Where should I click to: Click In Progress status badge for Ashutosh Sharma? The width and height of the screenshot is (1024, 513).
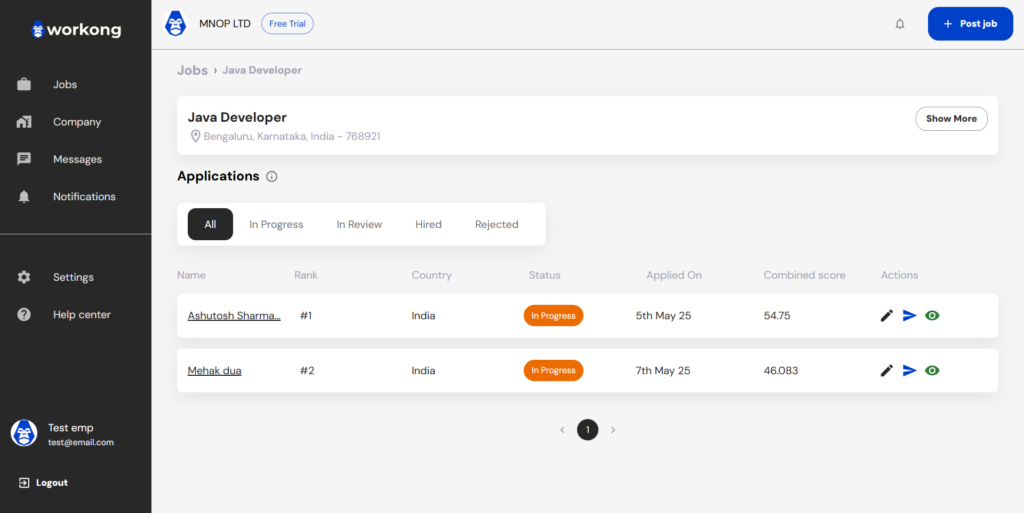tap(553, 316)
